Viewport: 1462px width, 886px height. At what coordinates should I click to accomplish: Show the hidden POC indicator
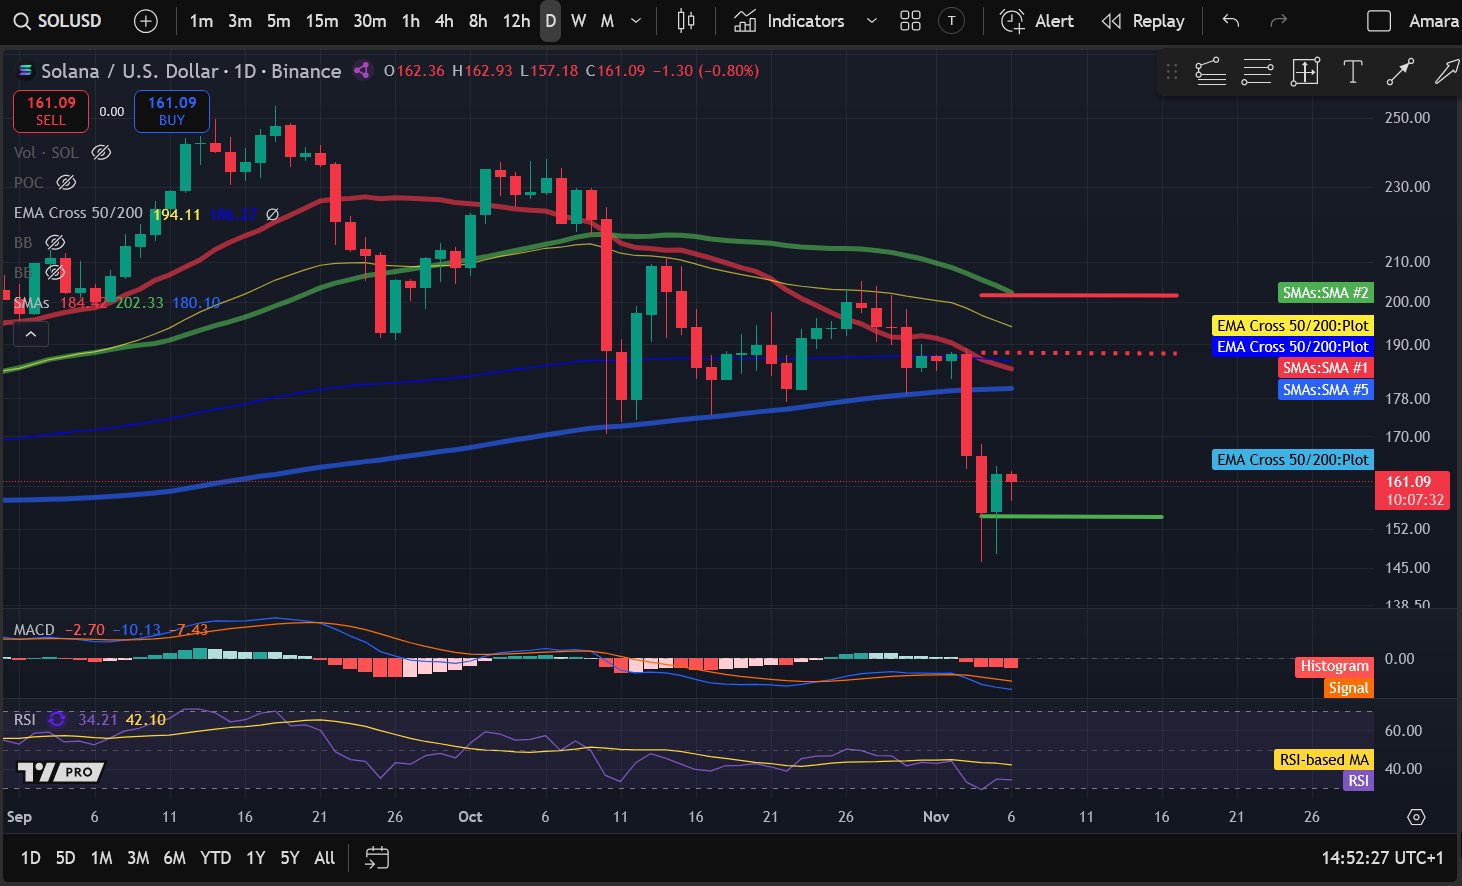point(66,182)
